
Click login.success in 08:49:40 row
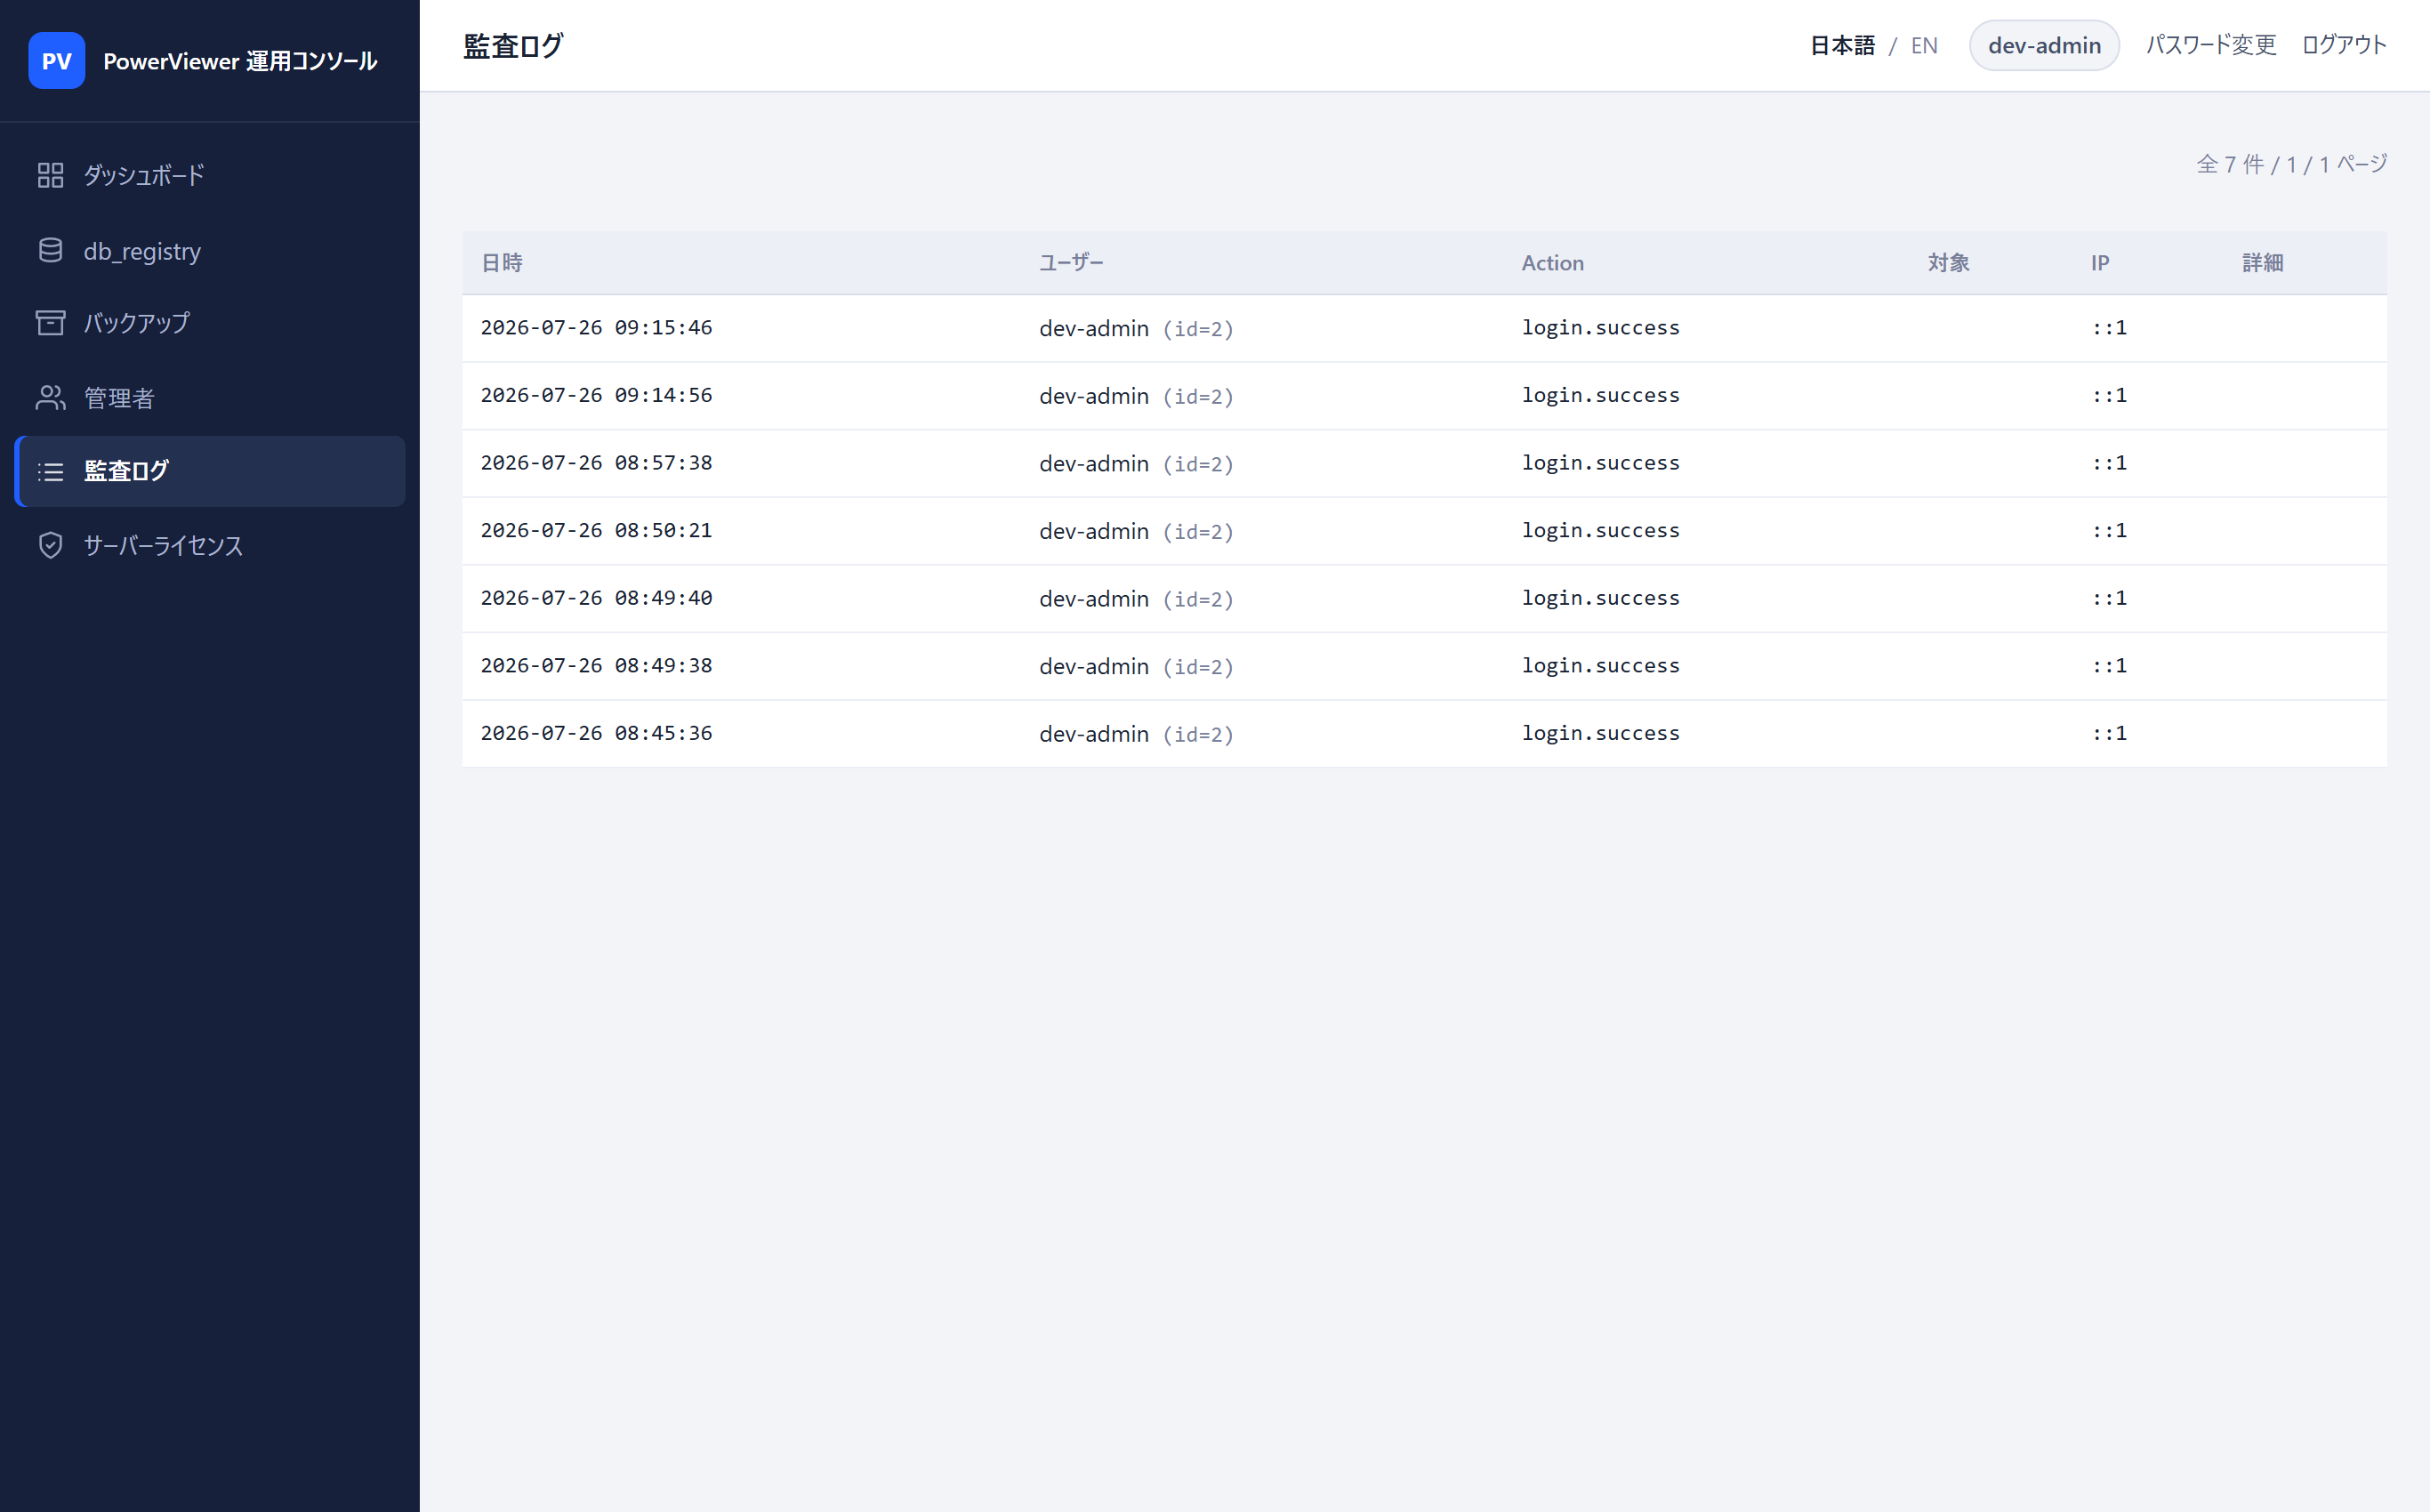pyautogui.click(x=1601, y=598)
